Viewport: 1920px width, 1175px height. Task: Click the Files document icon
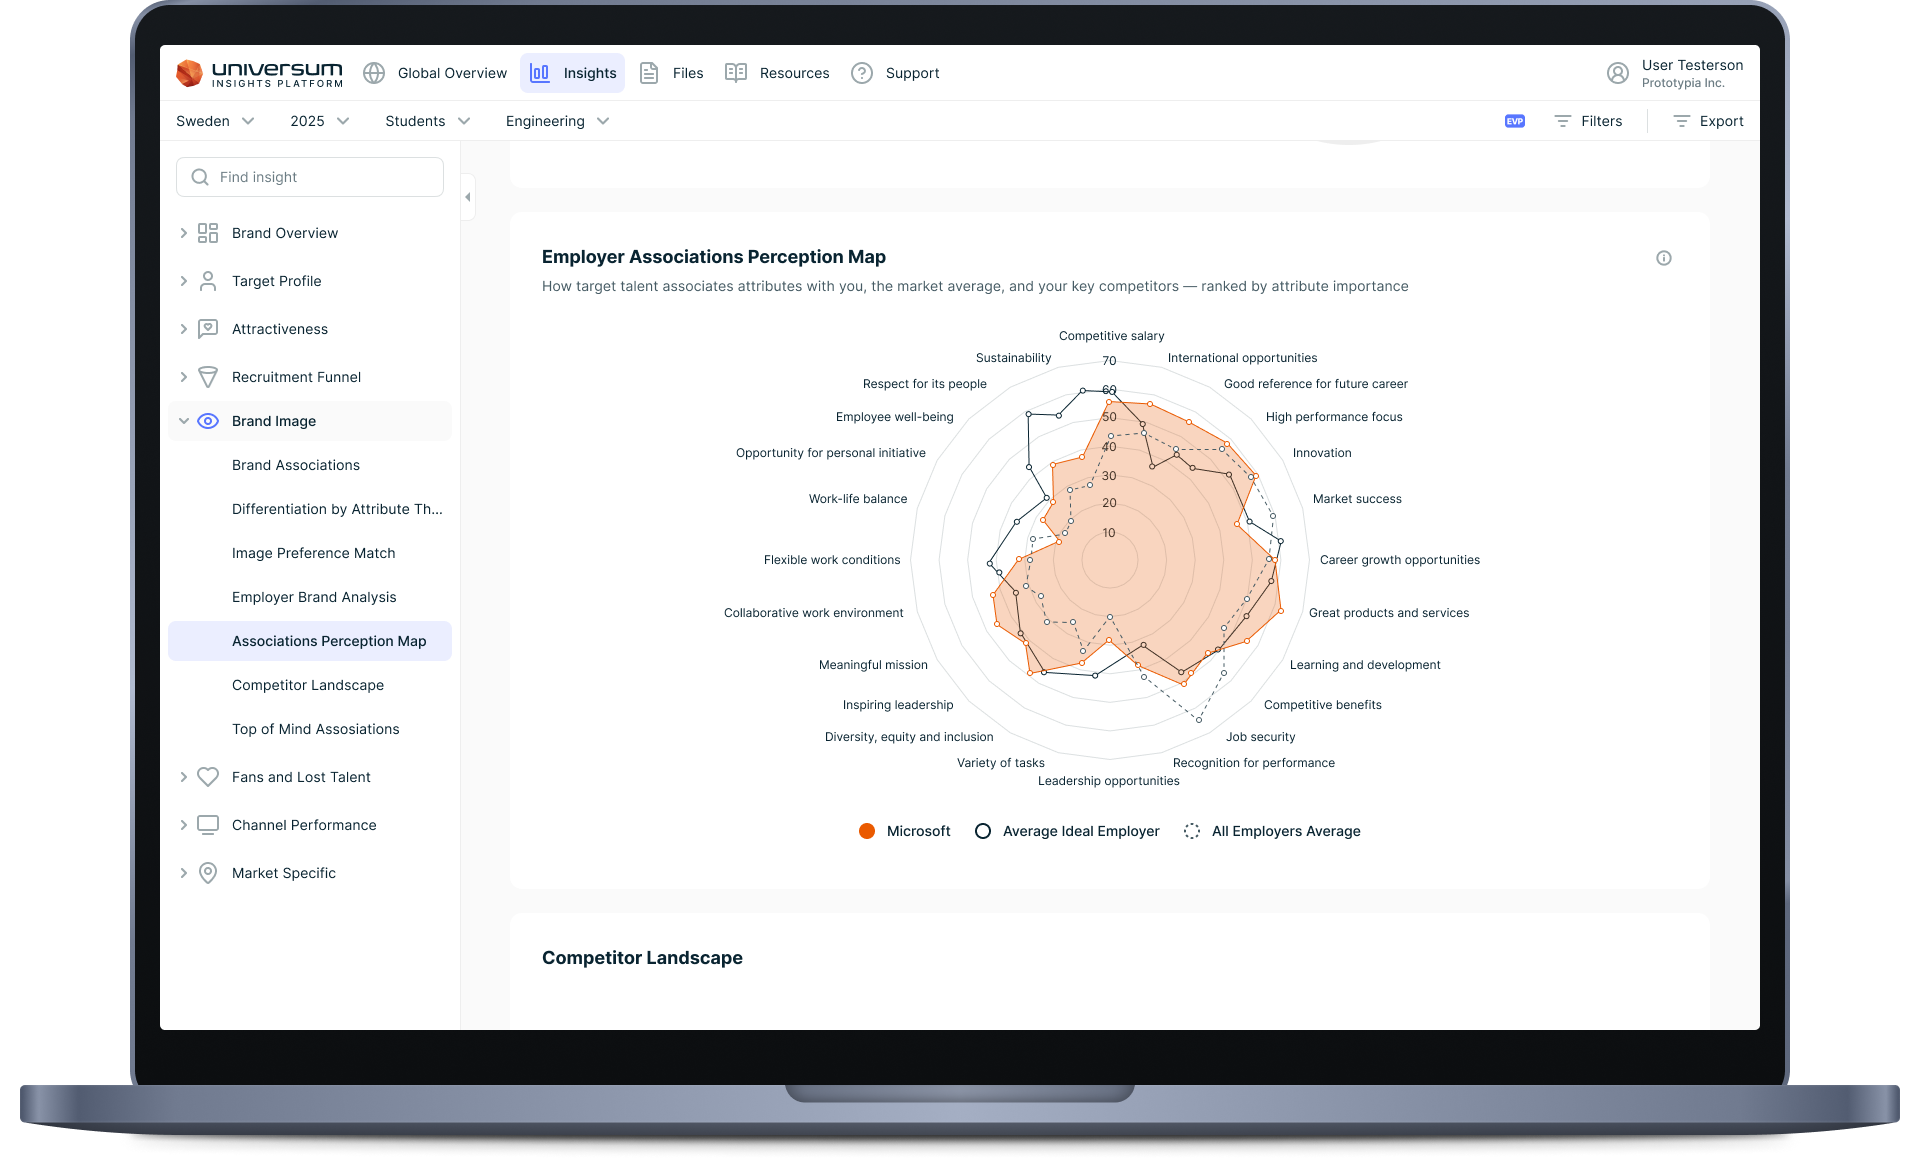649,73
